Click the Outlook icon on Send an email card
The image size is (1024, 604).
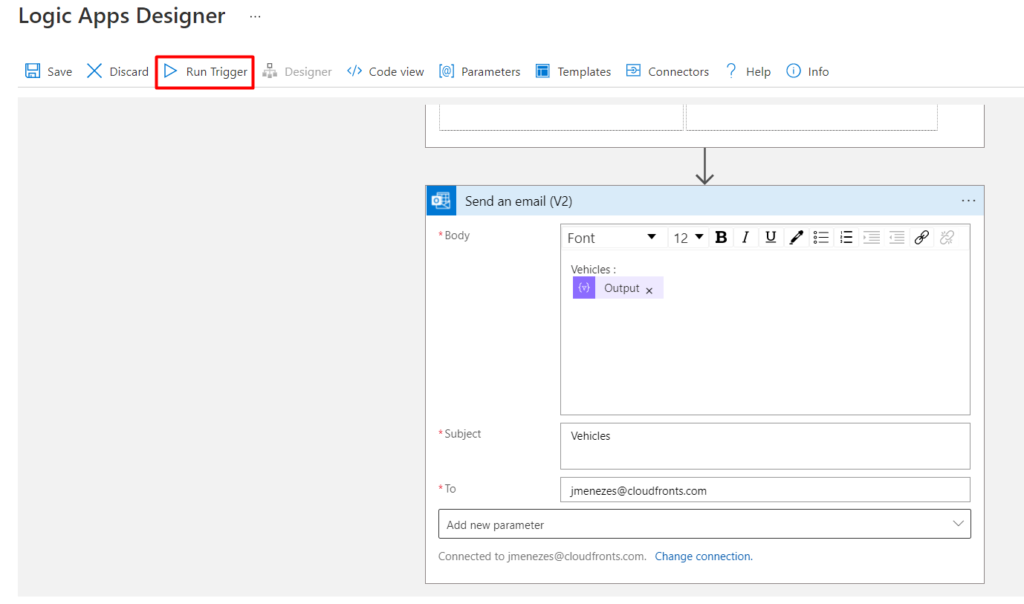click(441, 201)
